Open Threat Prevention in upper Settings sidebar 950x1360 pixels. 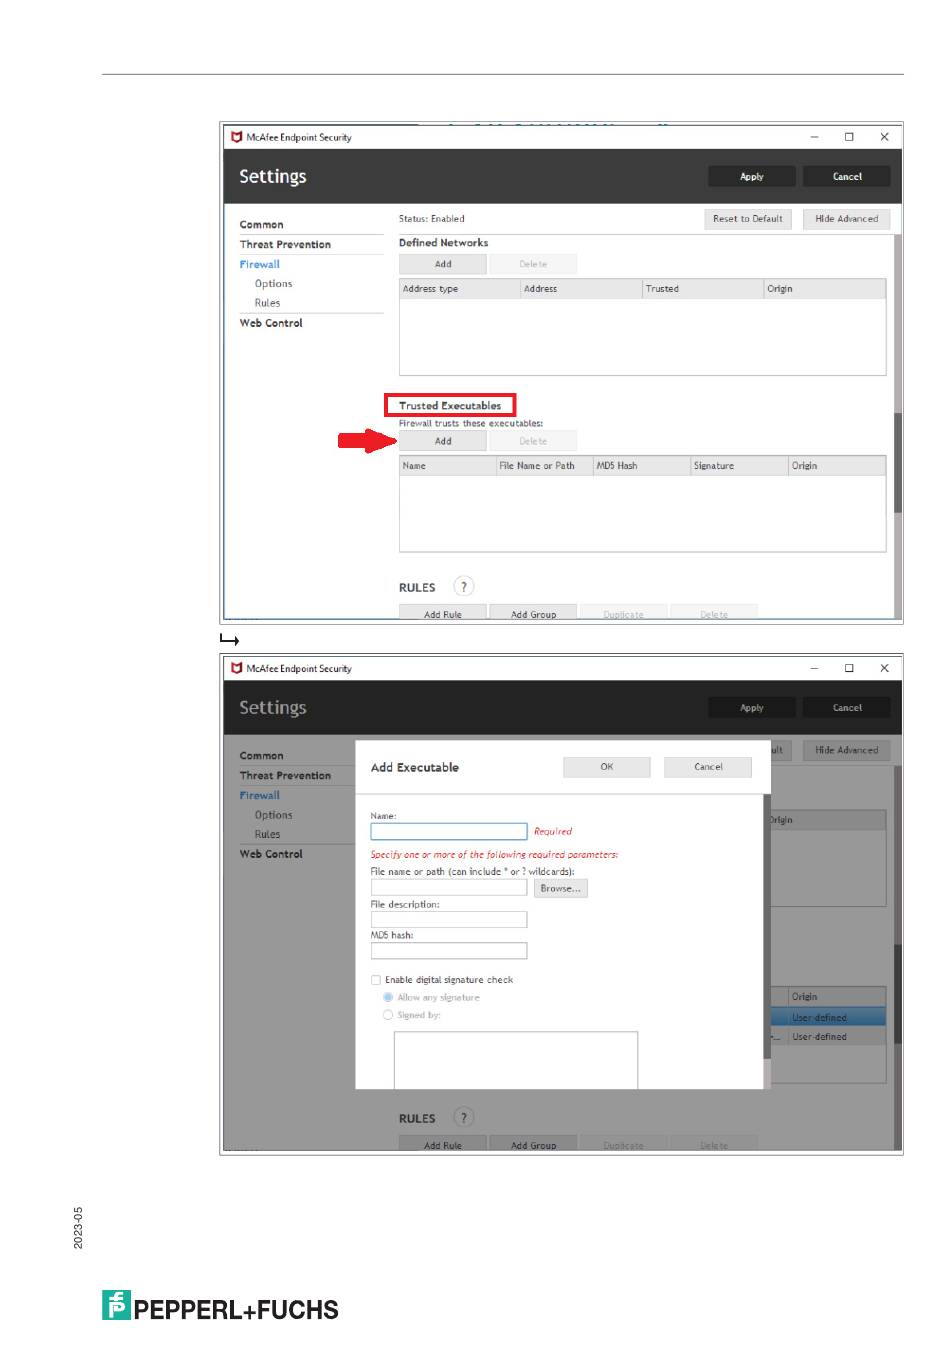tap(285, 244)
